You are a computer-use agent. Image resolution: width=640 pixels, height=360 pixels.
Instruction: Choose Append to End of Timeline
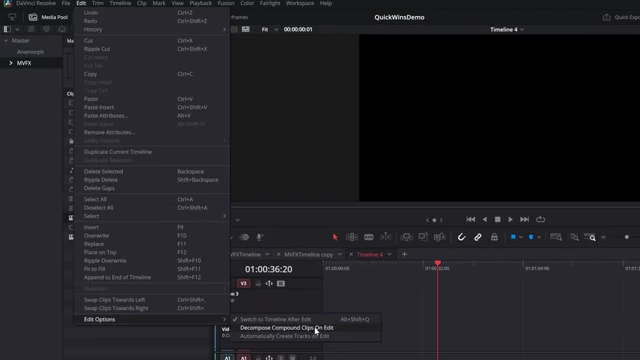[152, 277]
